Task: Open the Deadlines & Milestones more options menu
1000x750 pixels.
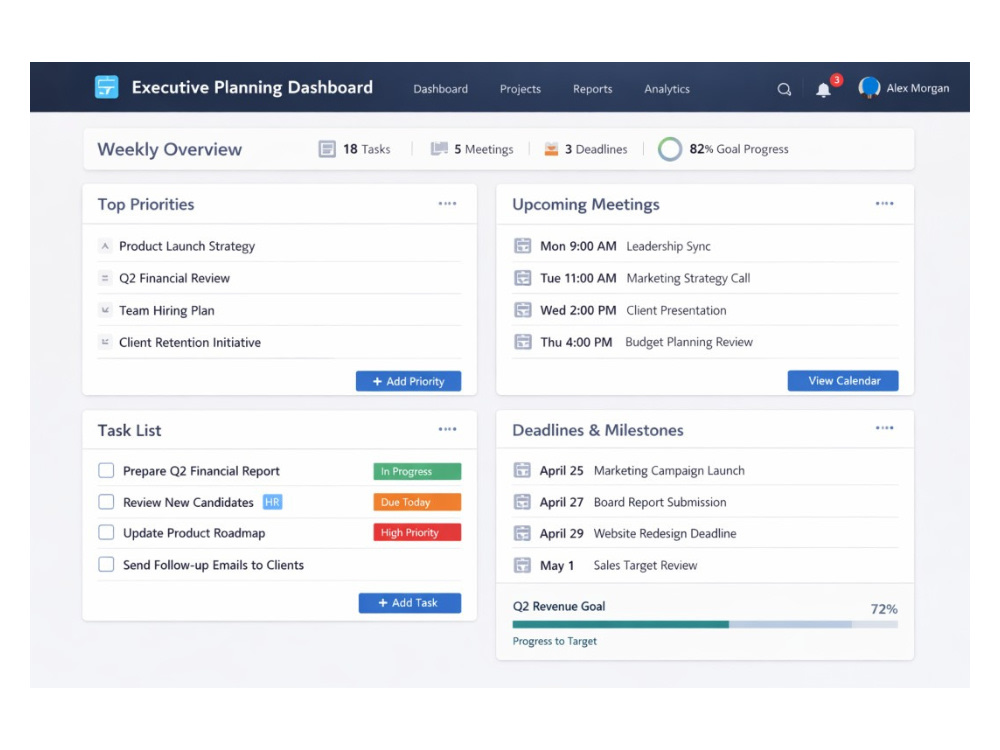Action: pos(884,428)
